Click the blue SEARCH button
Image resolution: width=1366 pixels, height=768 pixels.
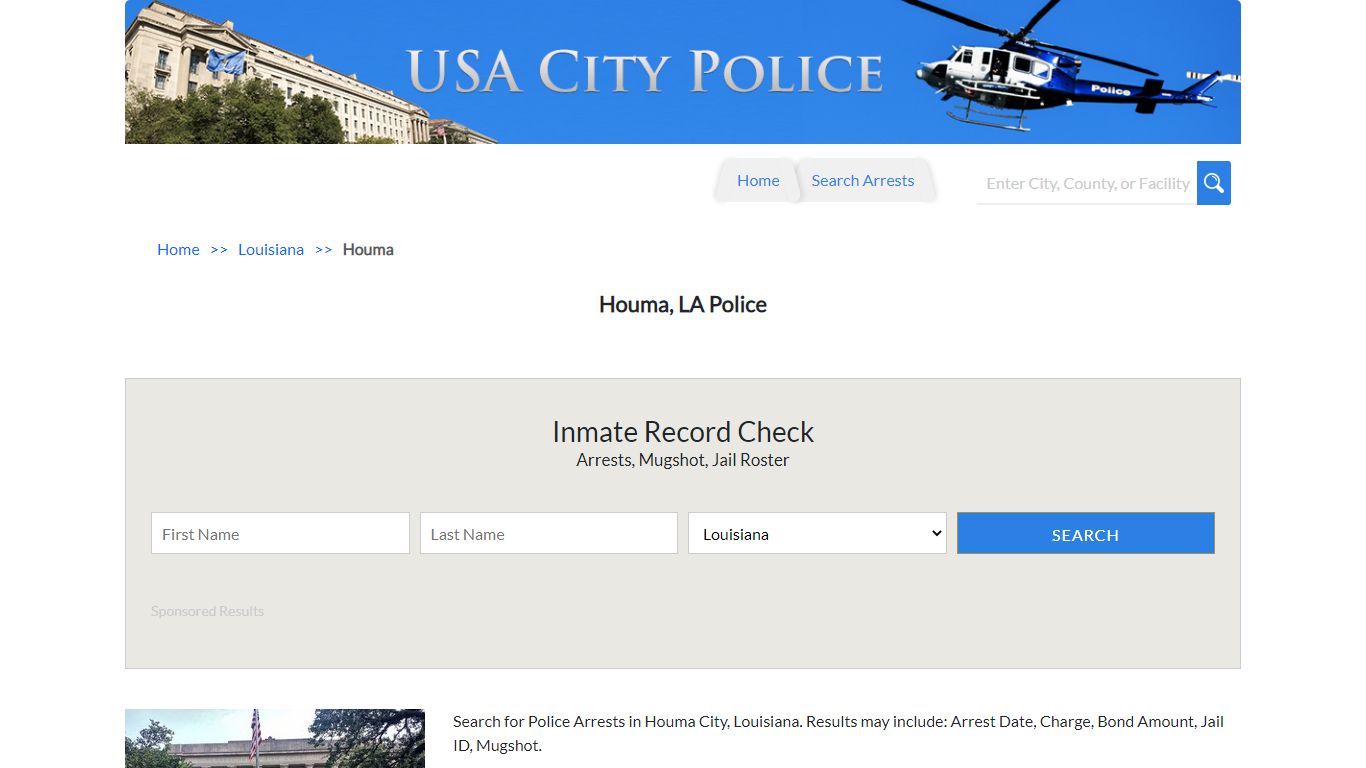[1085, 534]
